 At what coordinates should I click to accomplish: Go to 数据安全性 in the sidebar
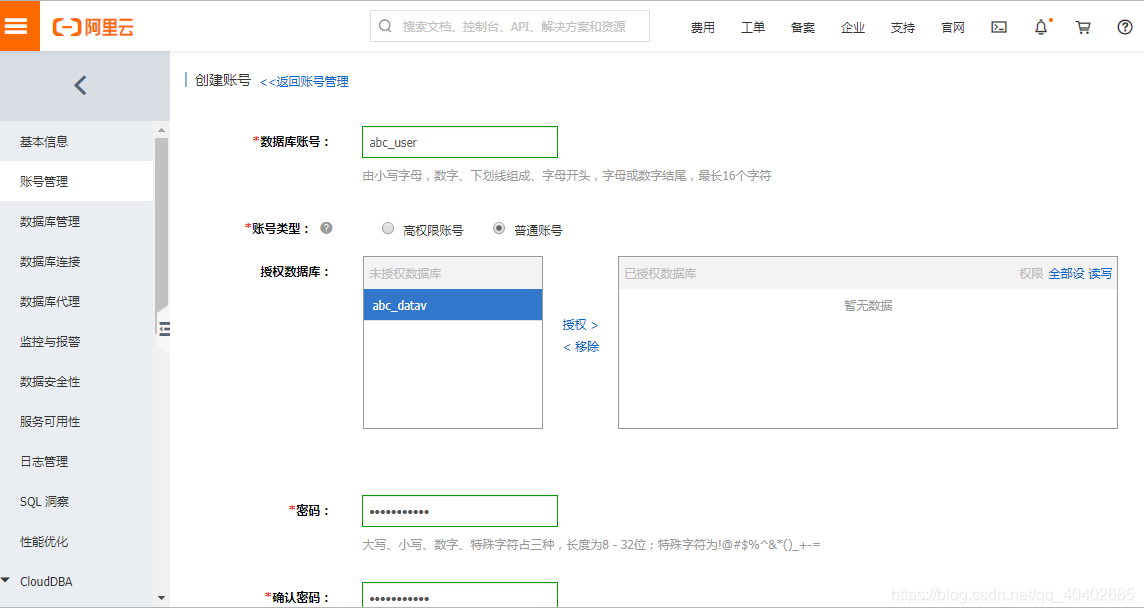click(77, 382)
